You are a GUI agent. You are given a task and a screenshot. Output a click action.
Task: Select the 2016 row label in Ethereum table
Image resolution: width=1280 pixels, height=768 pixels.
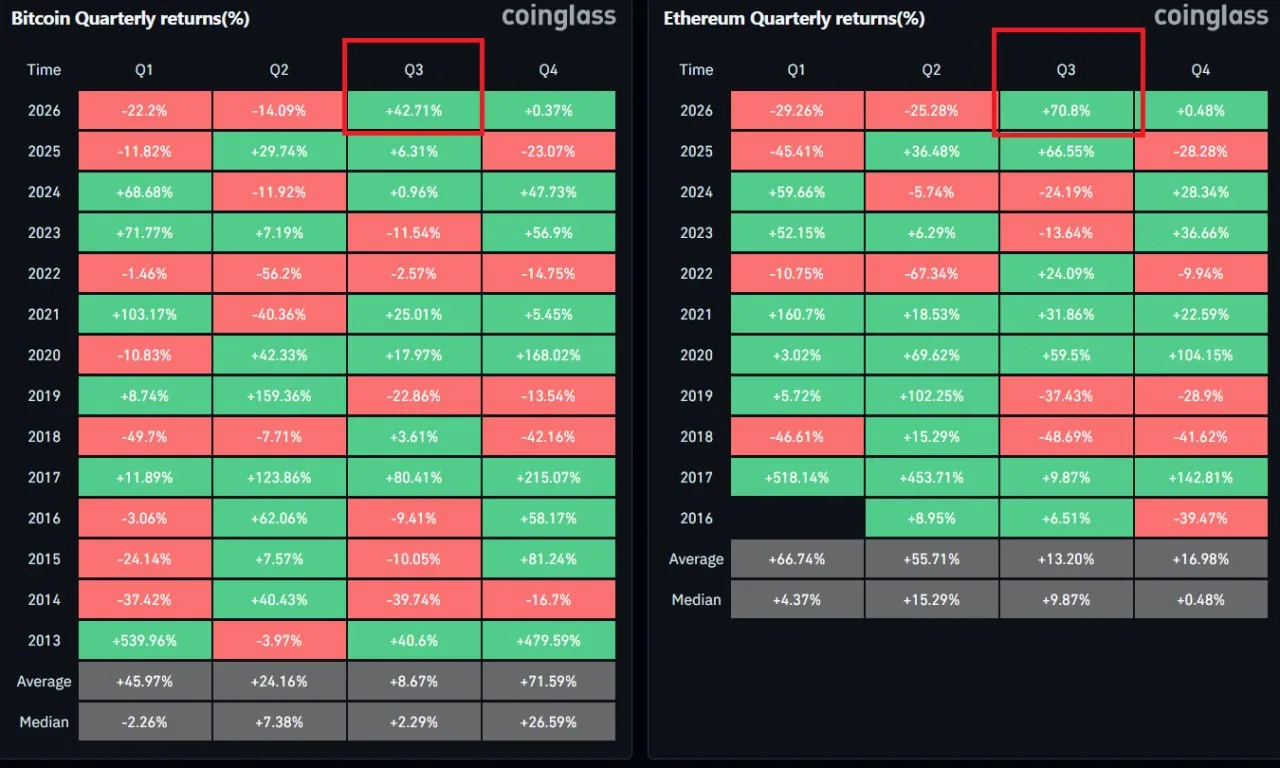click(696, 518)
